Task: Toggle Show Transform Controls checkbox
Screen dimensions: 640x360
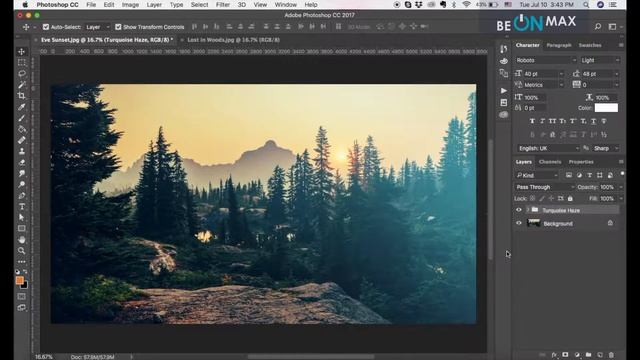Action: click(x=118, y=27)
